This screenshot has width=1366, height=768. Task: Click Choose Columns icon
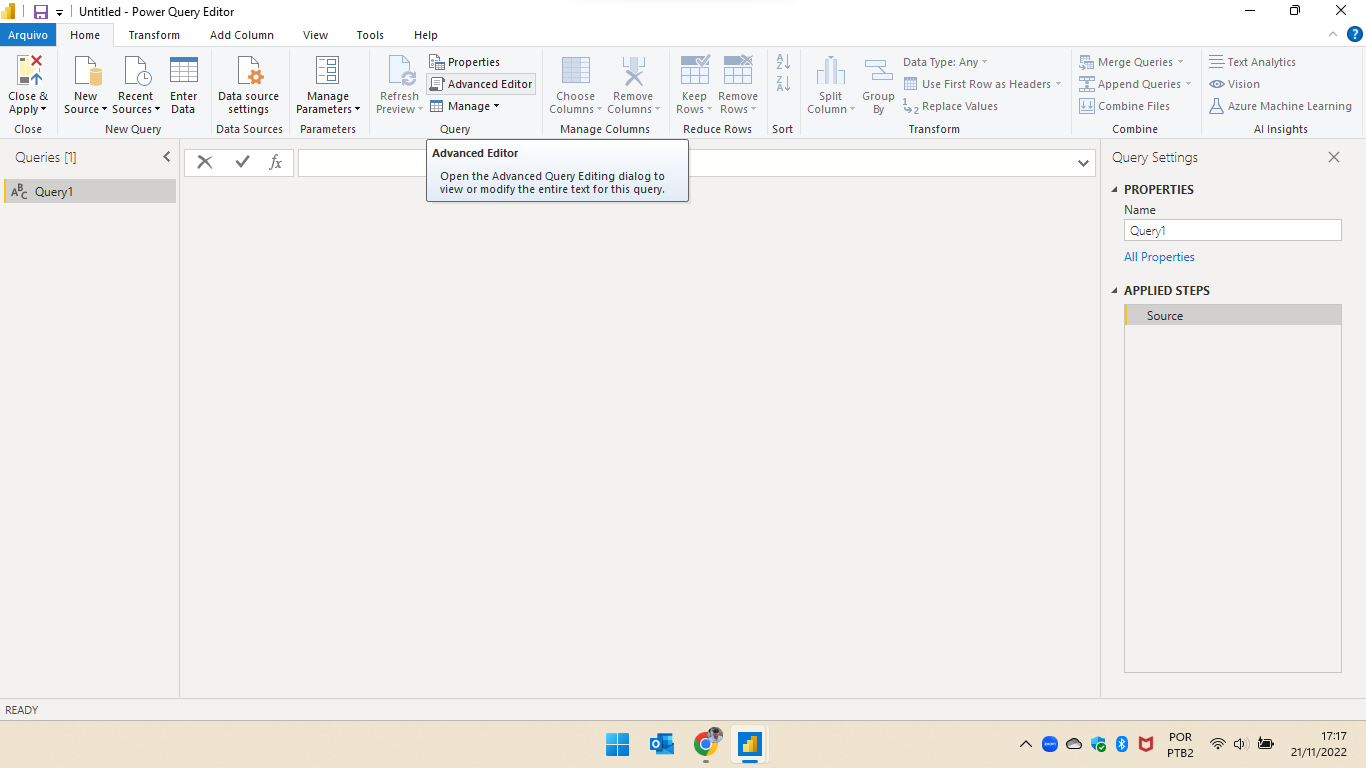[x=576, y=71]
